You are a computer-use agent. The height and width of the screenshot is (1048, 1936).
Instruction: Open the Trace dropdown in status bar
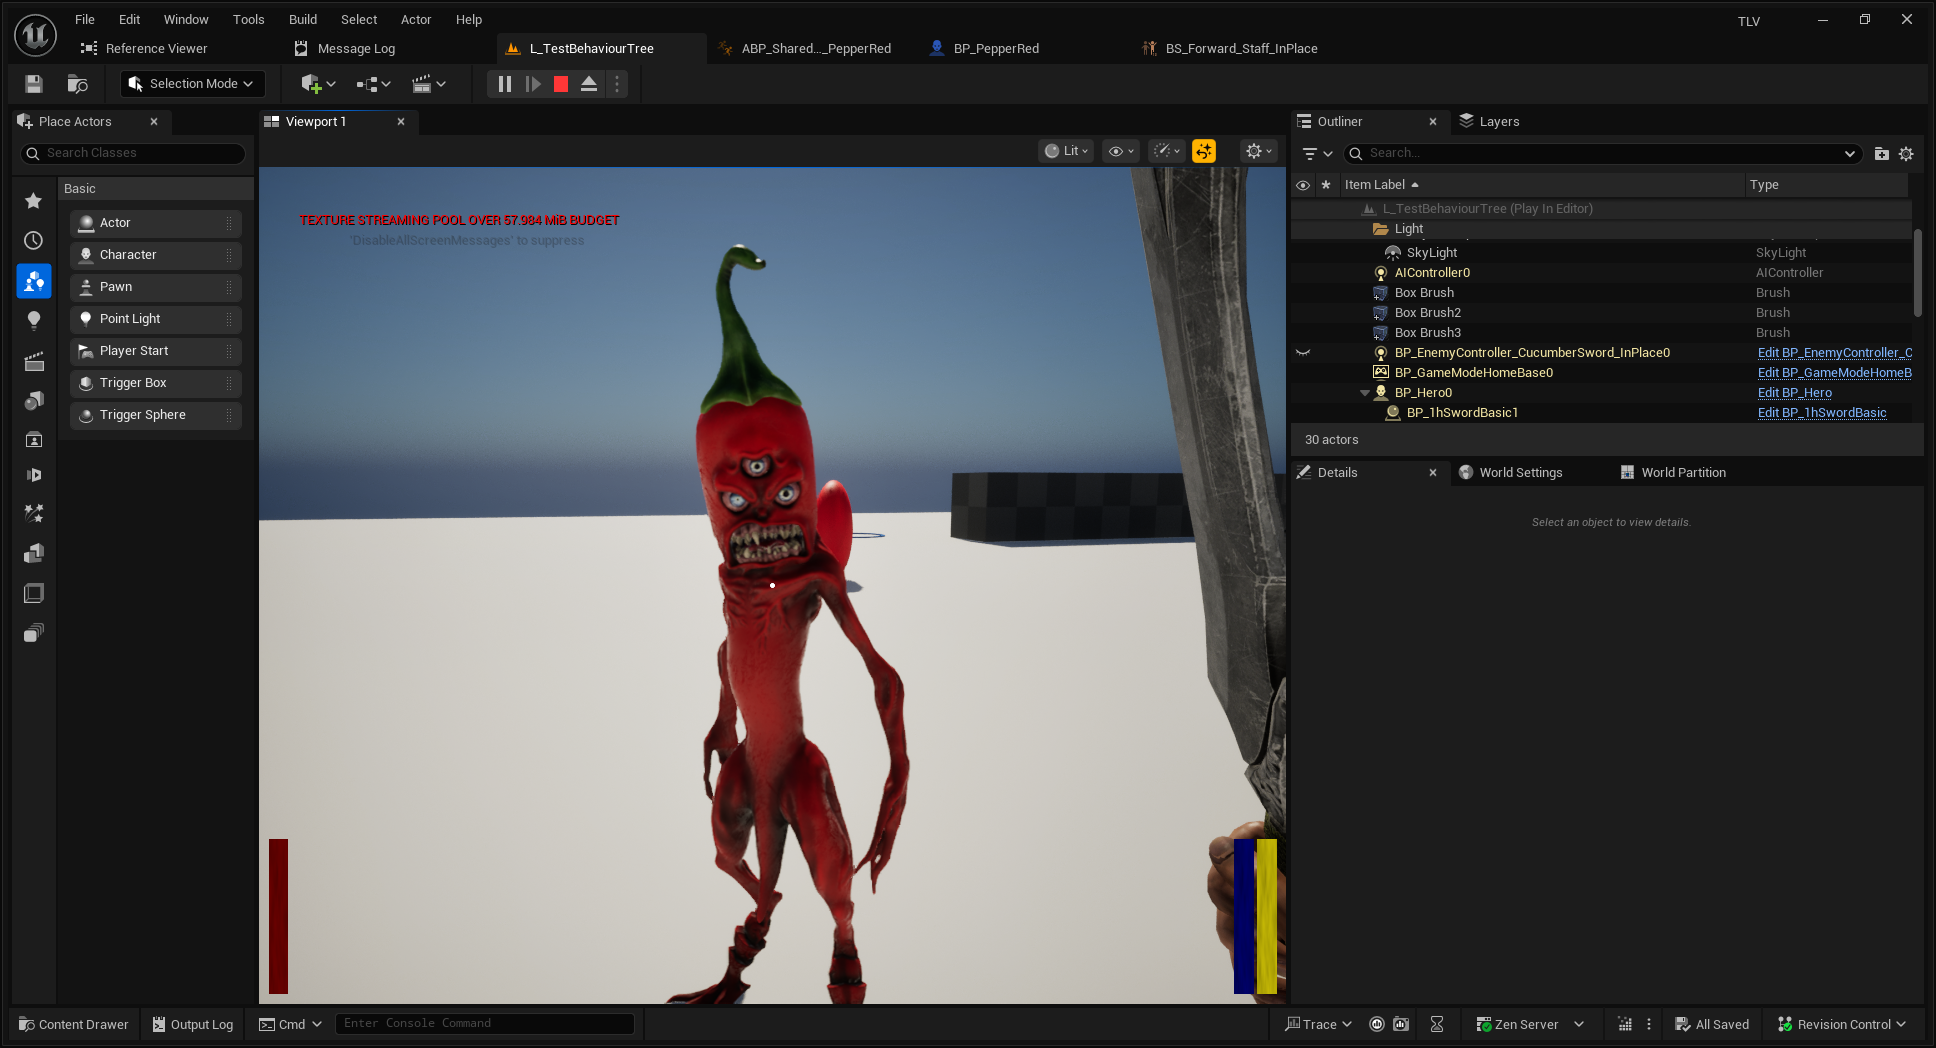[1318, 1024]
